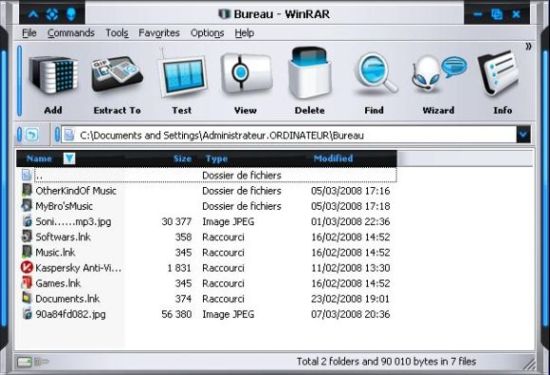The width and height of the screenshot is (550, 375).
Task: Click the key icon in status bar
Action: [42, 361]
